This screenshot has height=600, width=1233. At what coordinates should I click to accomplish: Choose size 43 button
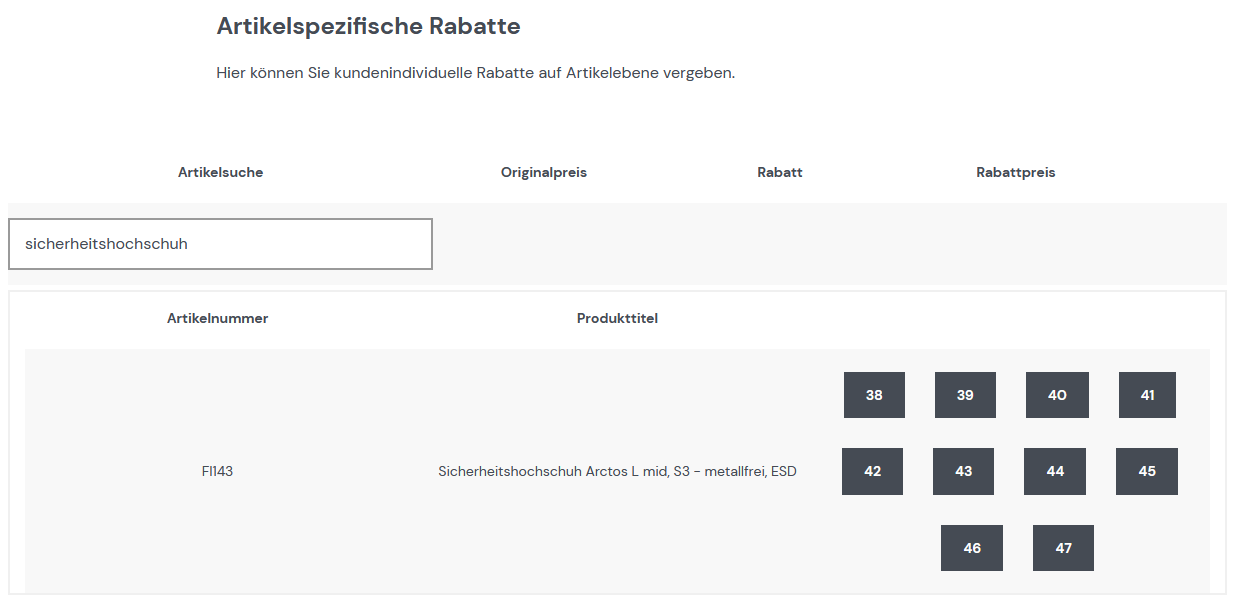click(963, 471)
